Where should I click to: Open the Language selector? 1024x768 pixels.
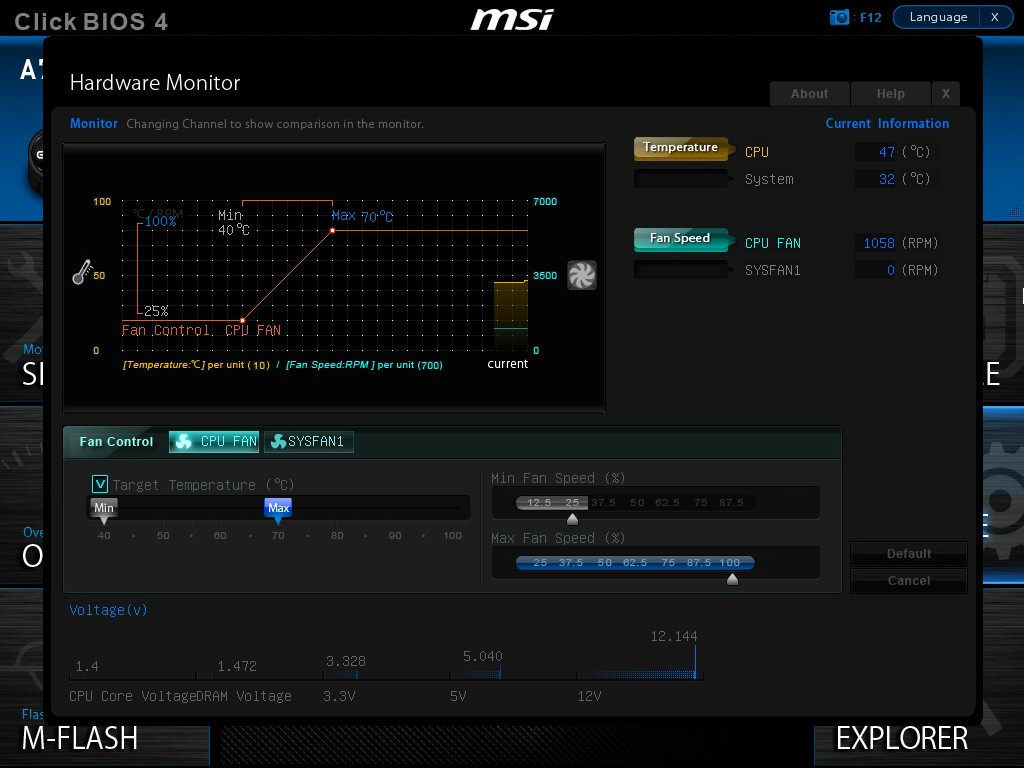938,17
